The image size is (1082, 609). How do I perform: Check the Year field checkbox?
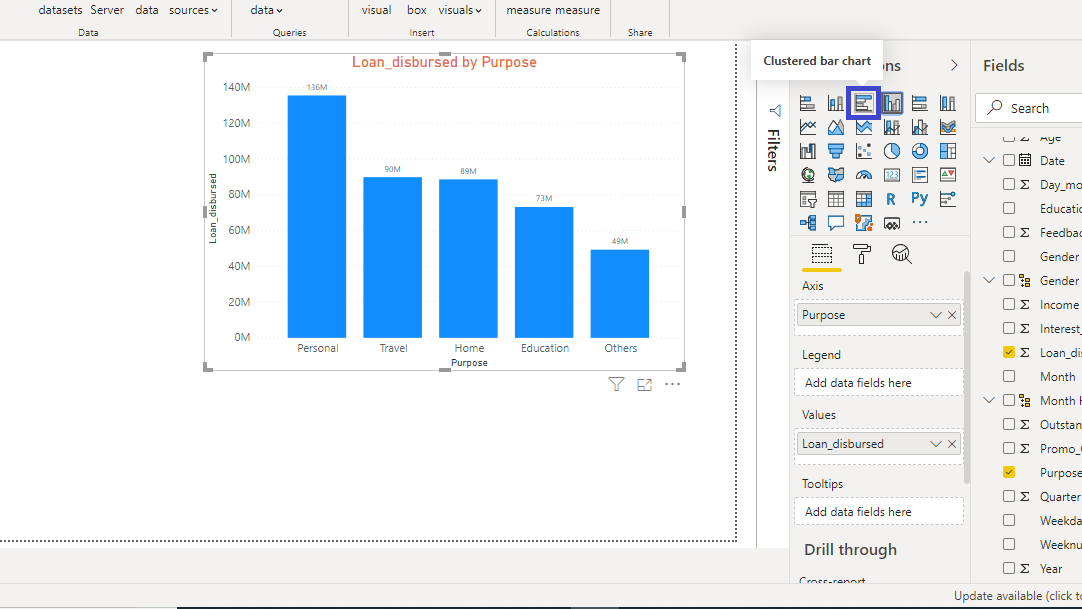[1009, 568]
